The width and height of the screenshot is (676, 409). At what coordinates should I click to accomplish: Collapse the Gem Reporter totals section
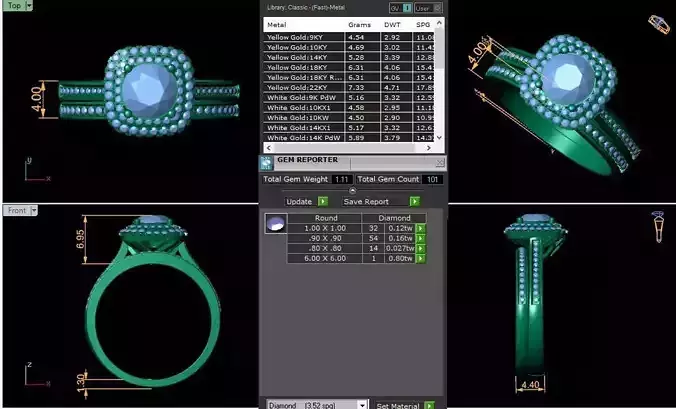(x=352, y=190)
